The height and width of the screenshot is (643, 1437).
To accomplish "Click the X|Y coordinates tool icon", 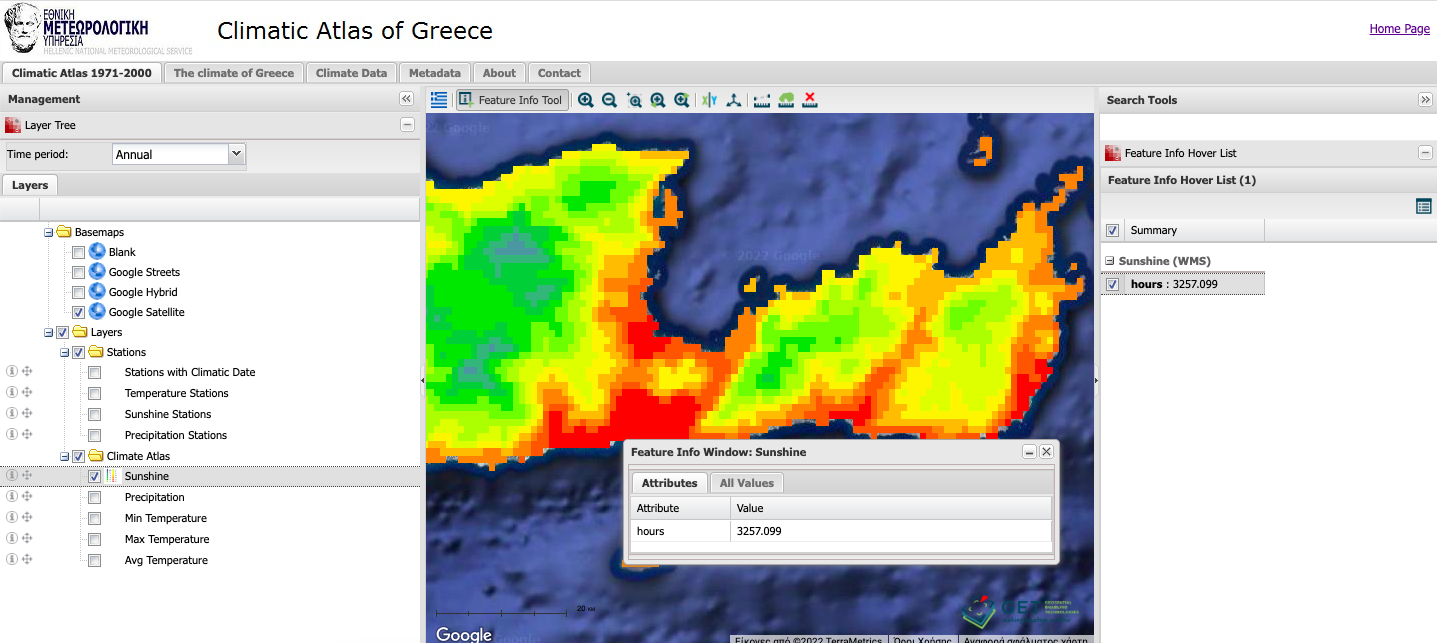I will pos(710,100).
